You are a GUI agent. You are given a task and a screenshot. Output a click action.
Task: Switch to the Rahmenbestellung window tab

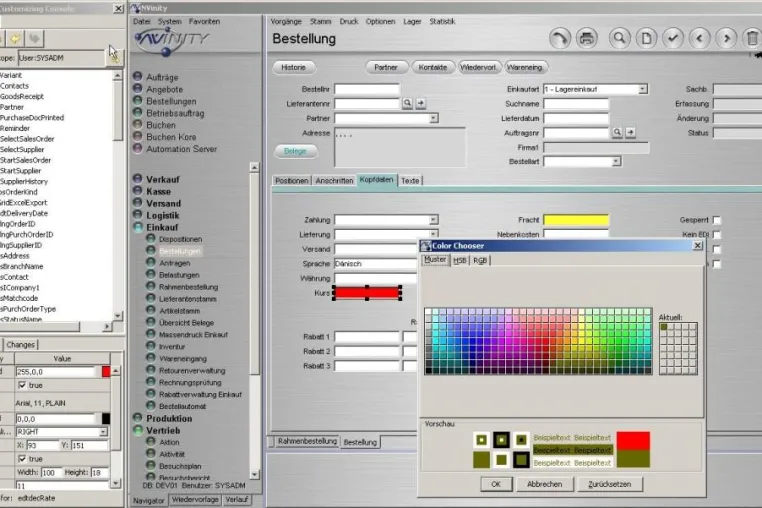(307, 441)
